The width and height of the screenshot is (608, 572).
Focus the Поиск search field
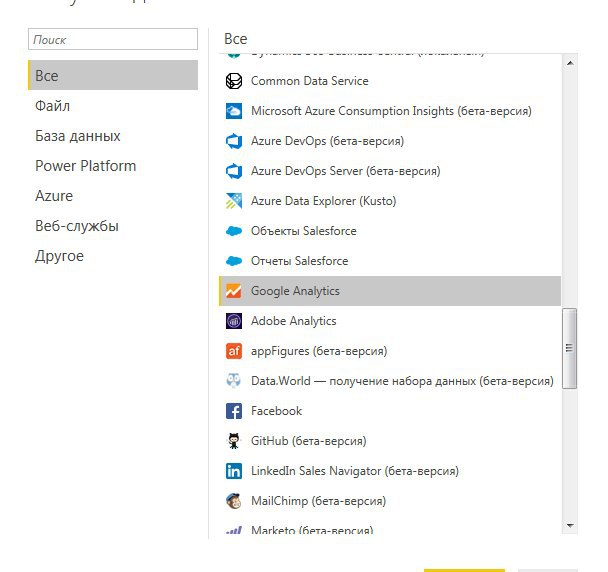point(113,39)
